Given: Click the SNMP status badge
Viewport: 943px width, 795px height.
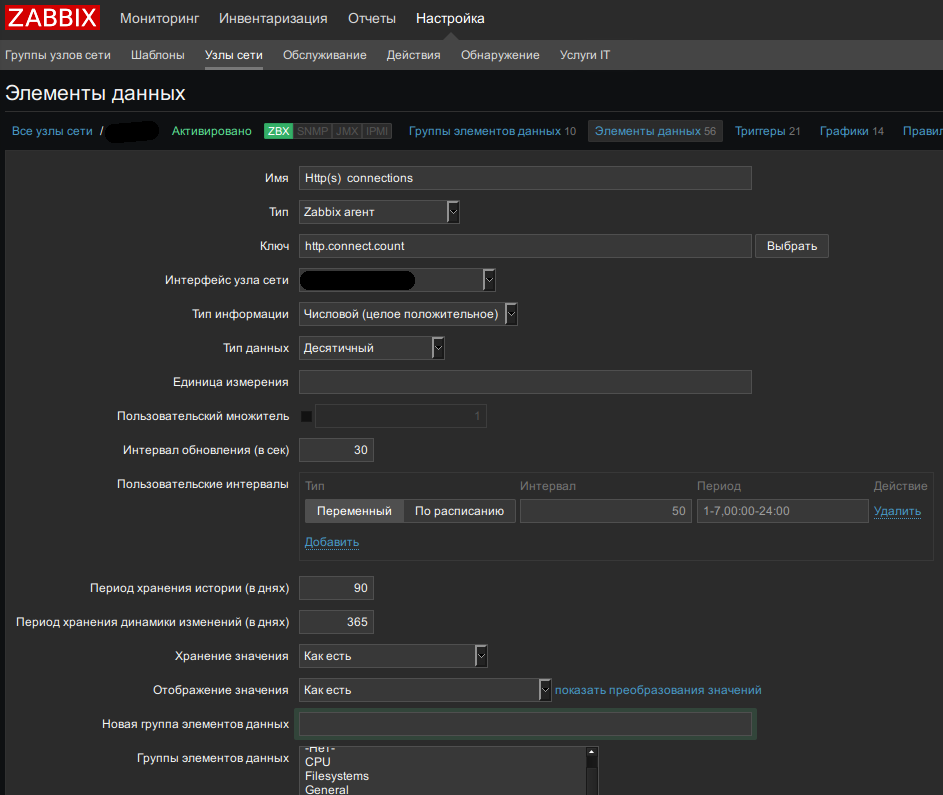Looking at the screenshot, I should pos(312,131).
